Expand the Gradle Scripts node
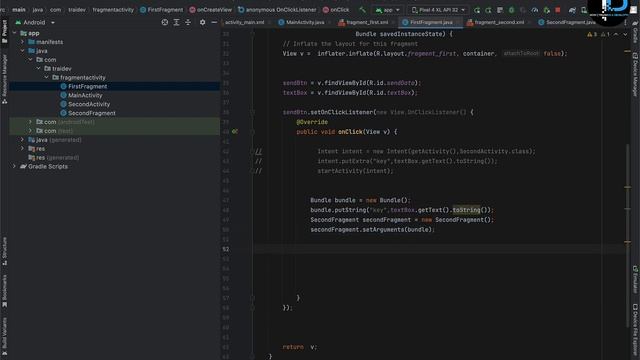The image size is (640, 360). coord(14,166)
